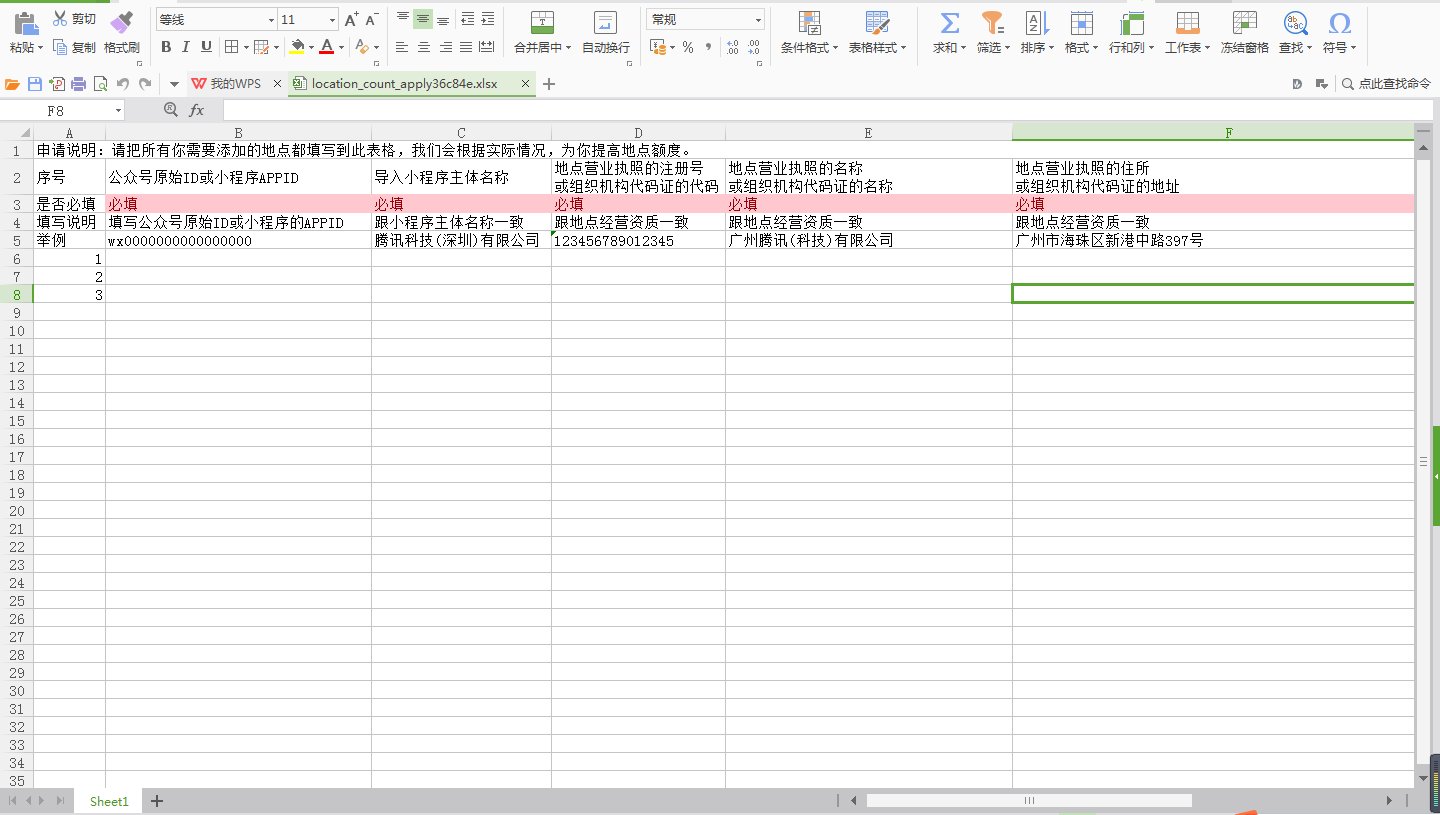Open a new document with the plus button
This screenshot has width=1440, height=815.
click(x=548, y=84)
